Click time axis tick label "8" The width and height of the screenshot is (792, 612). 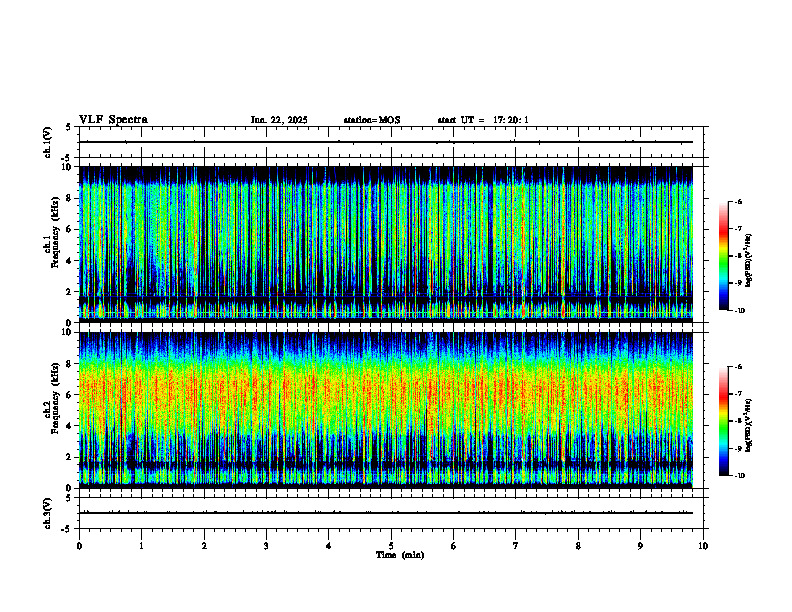click(x=578, y=546)
